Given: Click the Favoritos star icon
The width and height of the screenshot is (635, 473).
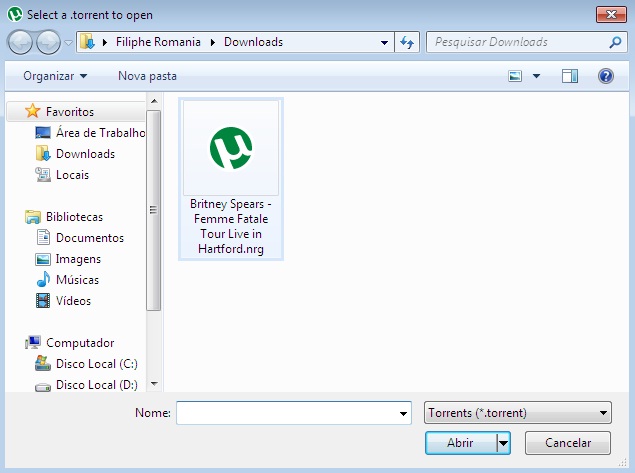Looking at the screenshot, I should pos(32,111).
